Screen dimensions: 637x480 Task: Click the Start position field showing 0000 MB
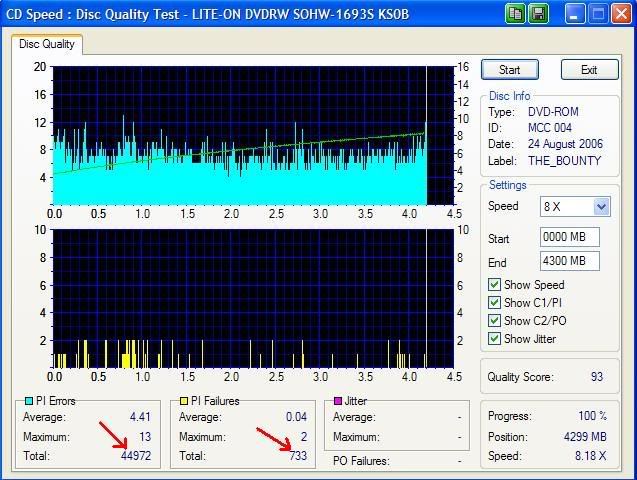pos(569,238)
